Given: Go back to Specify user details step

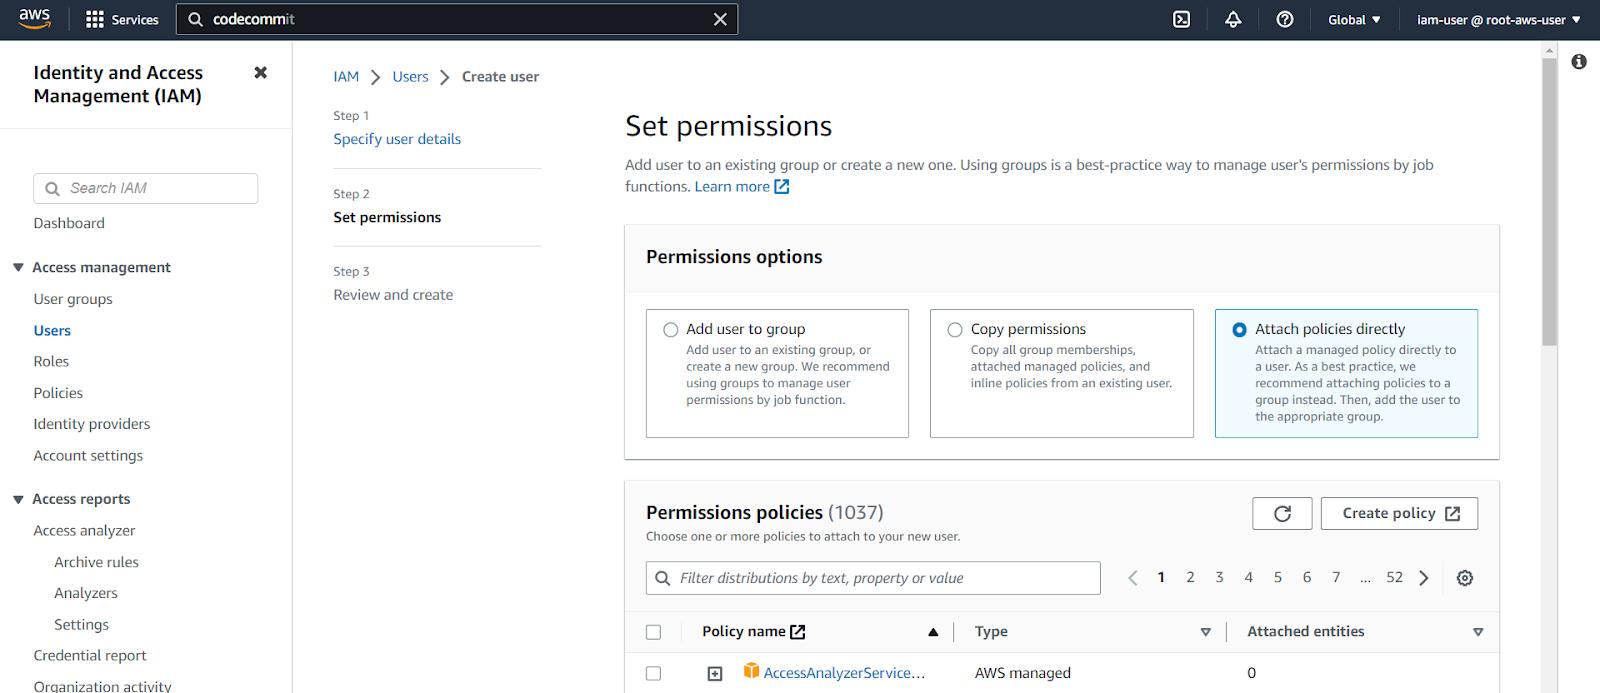Looking at the screenshot, I should point(397,139).
